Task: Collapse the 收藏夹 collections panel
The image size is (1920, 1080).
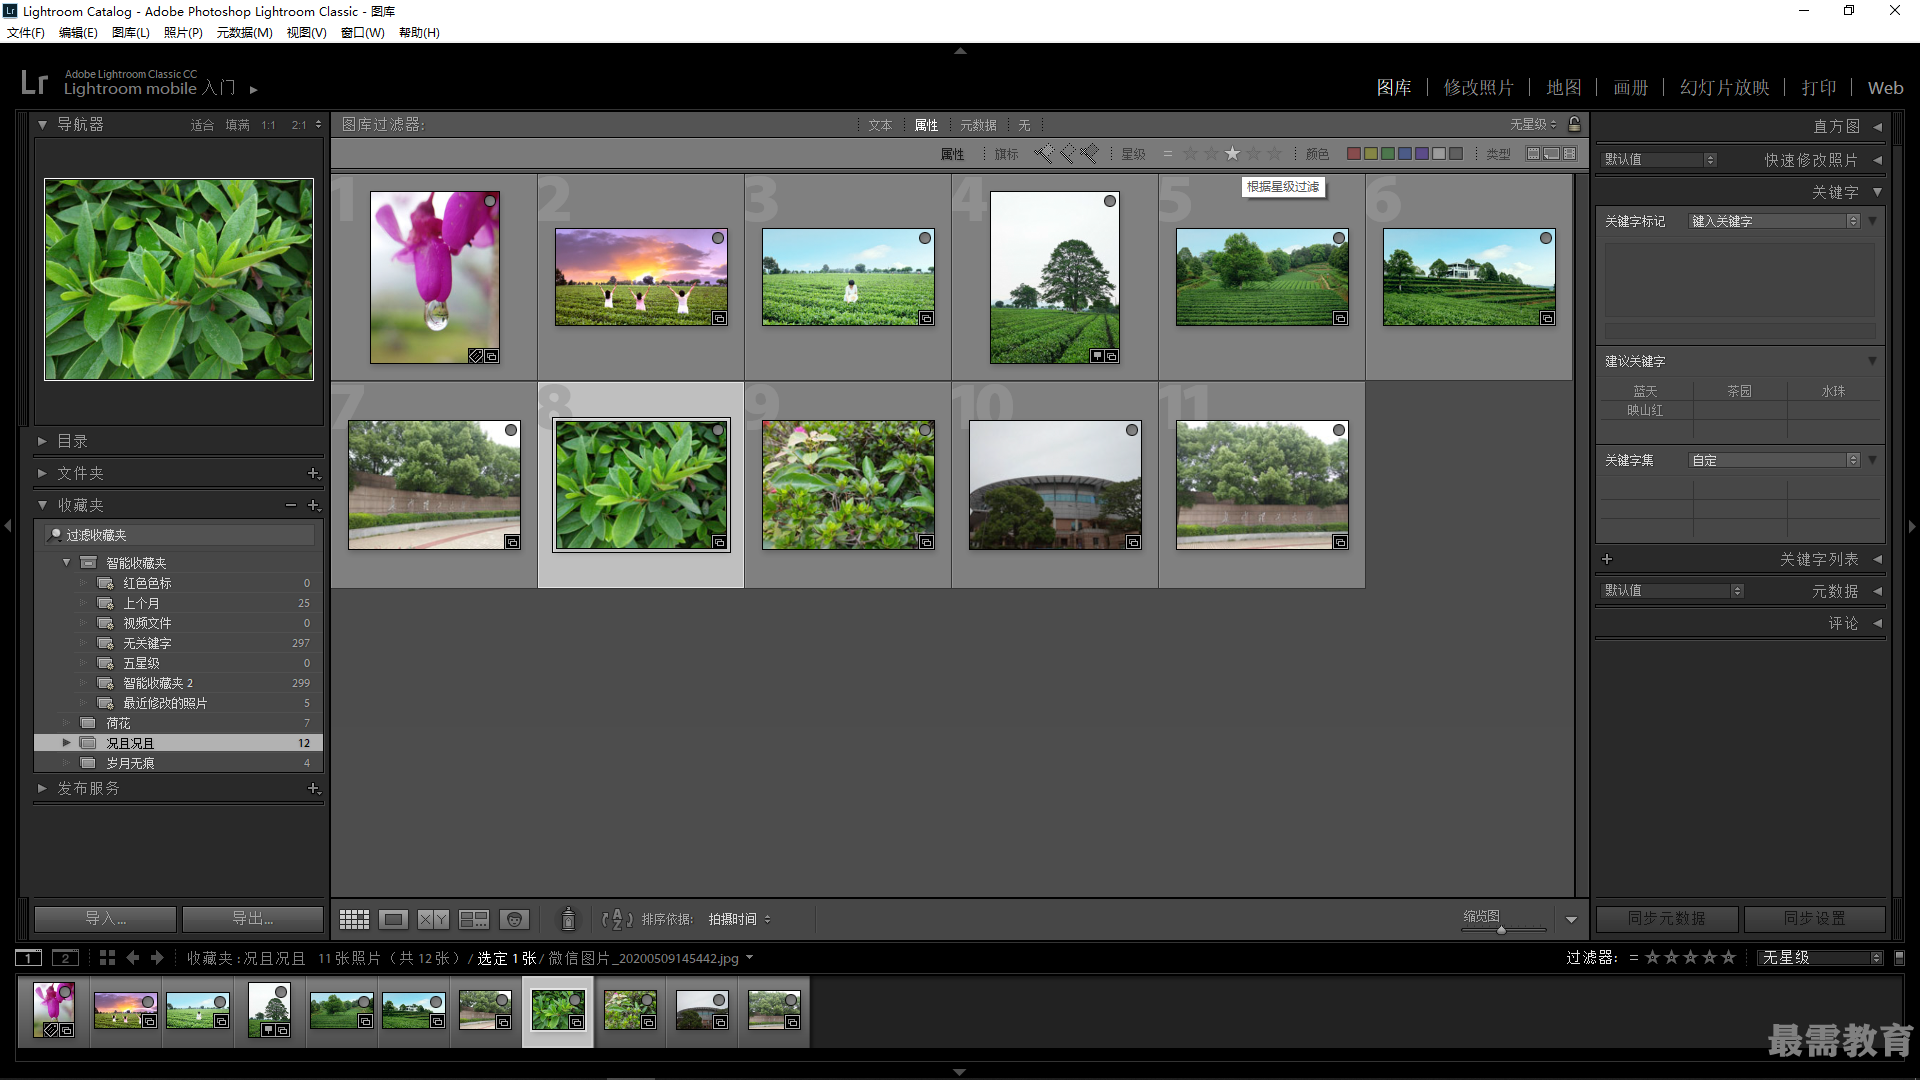Action: pyautogui.click(x=42, y=505)
